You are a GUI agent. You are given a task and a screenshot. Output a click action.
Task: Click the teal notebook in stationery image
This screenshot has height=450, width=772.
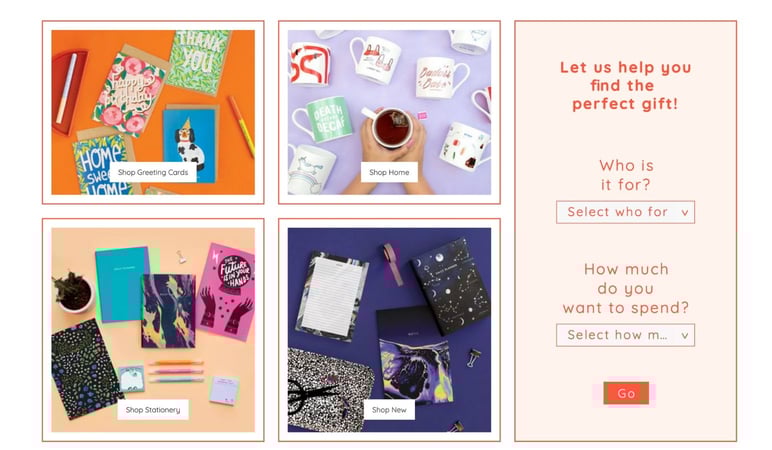coord(124,285)
